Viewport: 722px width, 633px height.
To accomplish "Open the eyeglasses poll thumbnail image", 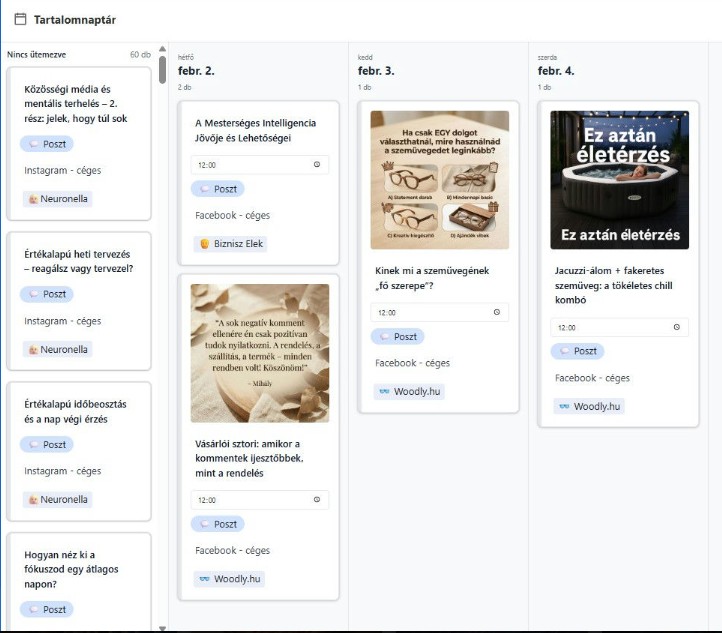I will point(440,180).
